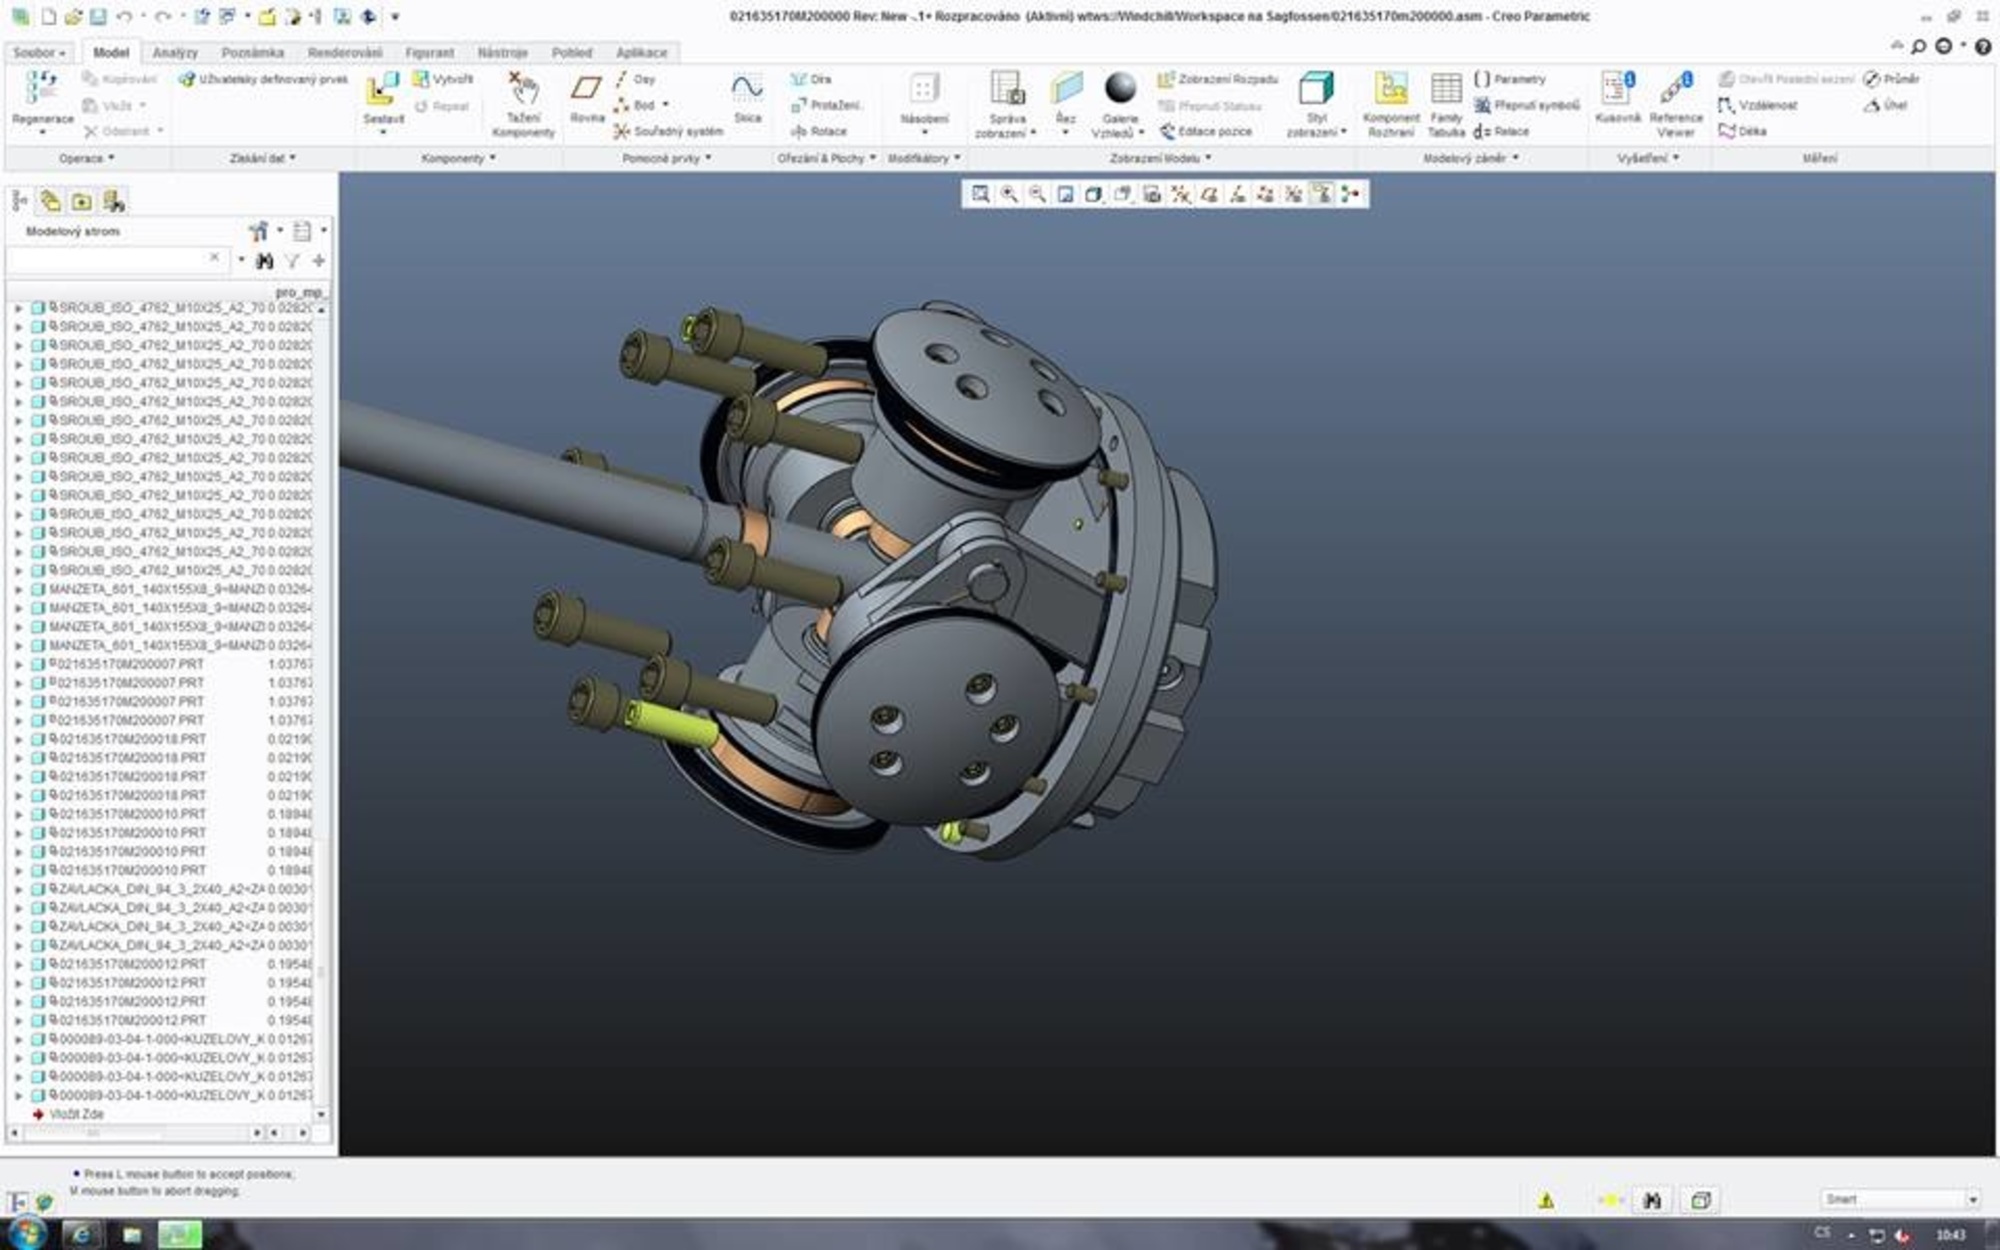Expand the Pomocné prvky group dropdown

[666, 158]
